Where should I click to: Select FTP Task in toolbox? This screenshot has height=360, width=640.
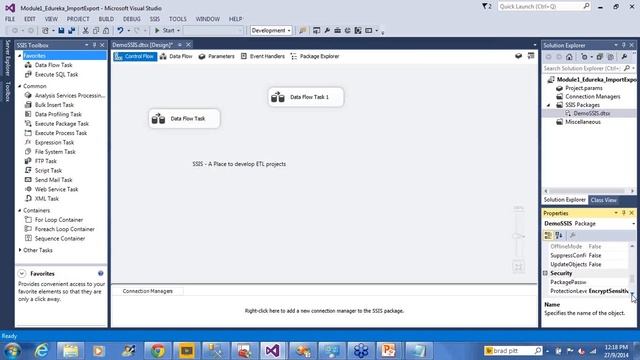coord(45,161)
